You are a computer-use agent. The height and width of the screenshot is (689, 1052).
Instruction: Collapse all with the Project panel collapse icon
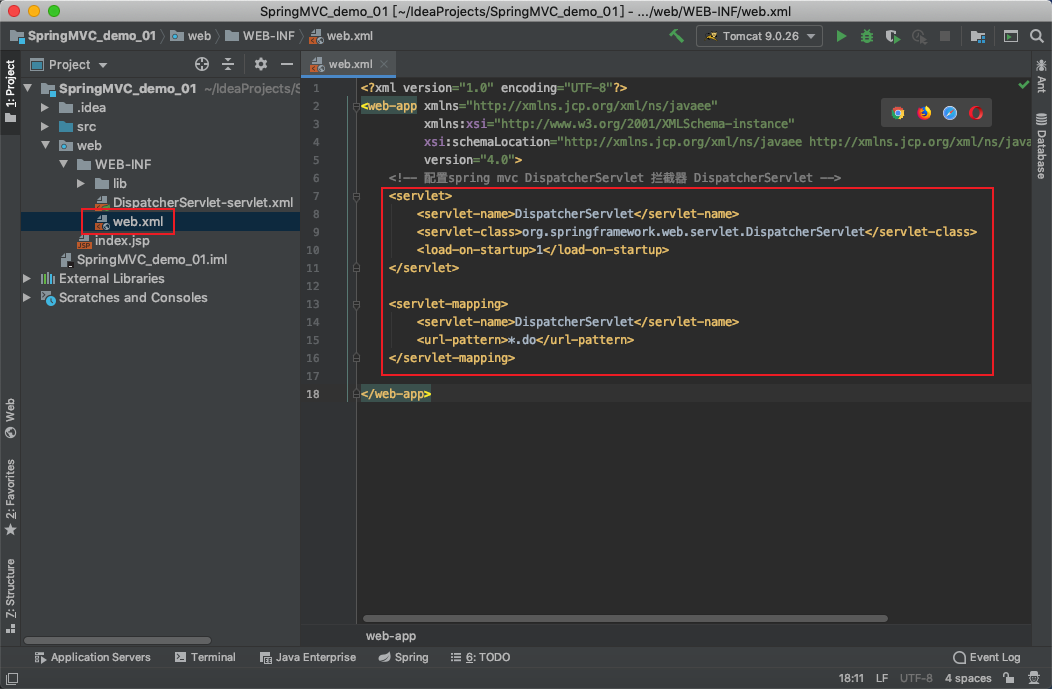(228, 64)
